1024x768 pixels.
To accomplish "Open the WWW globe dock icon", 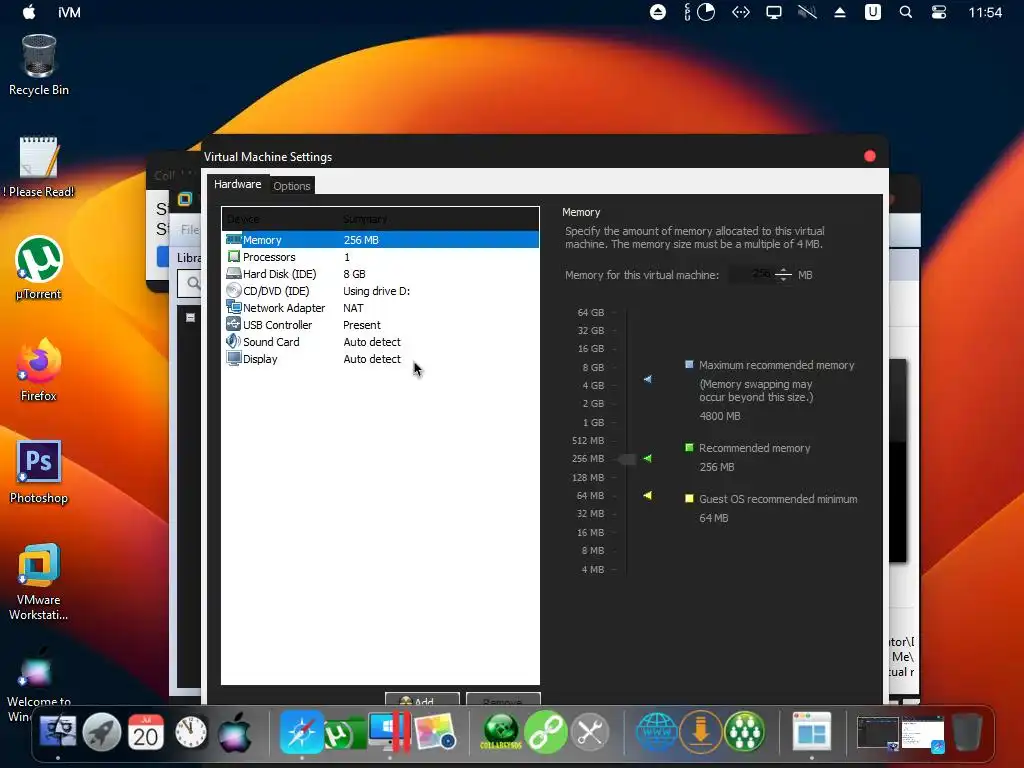I will pyautogui.click(x=657, y=732).
